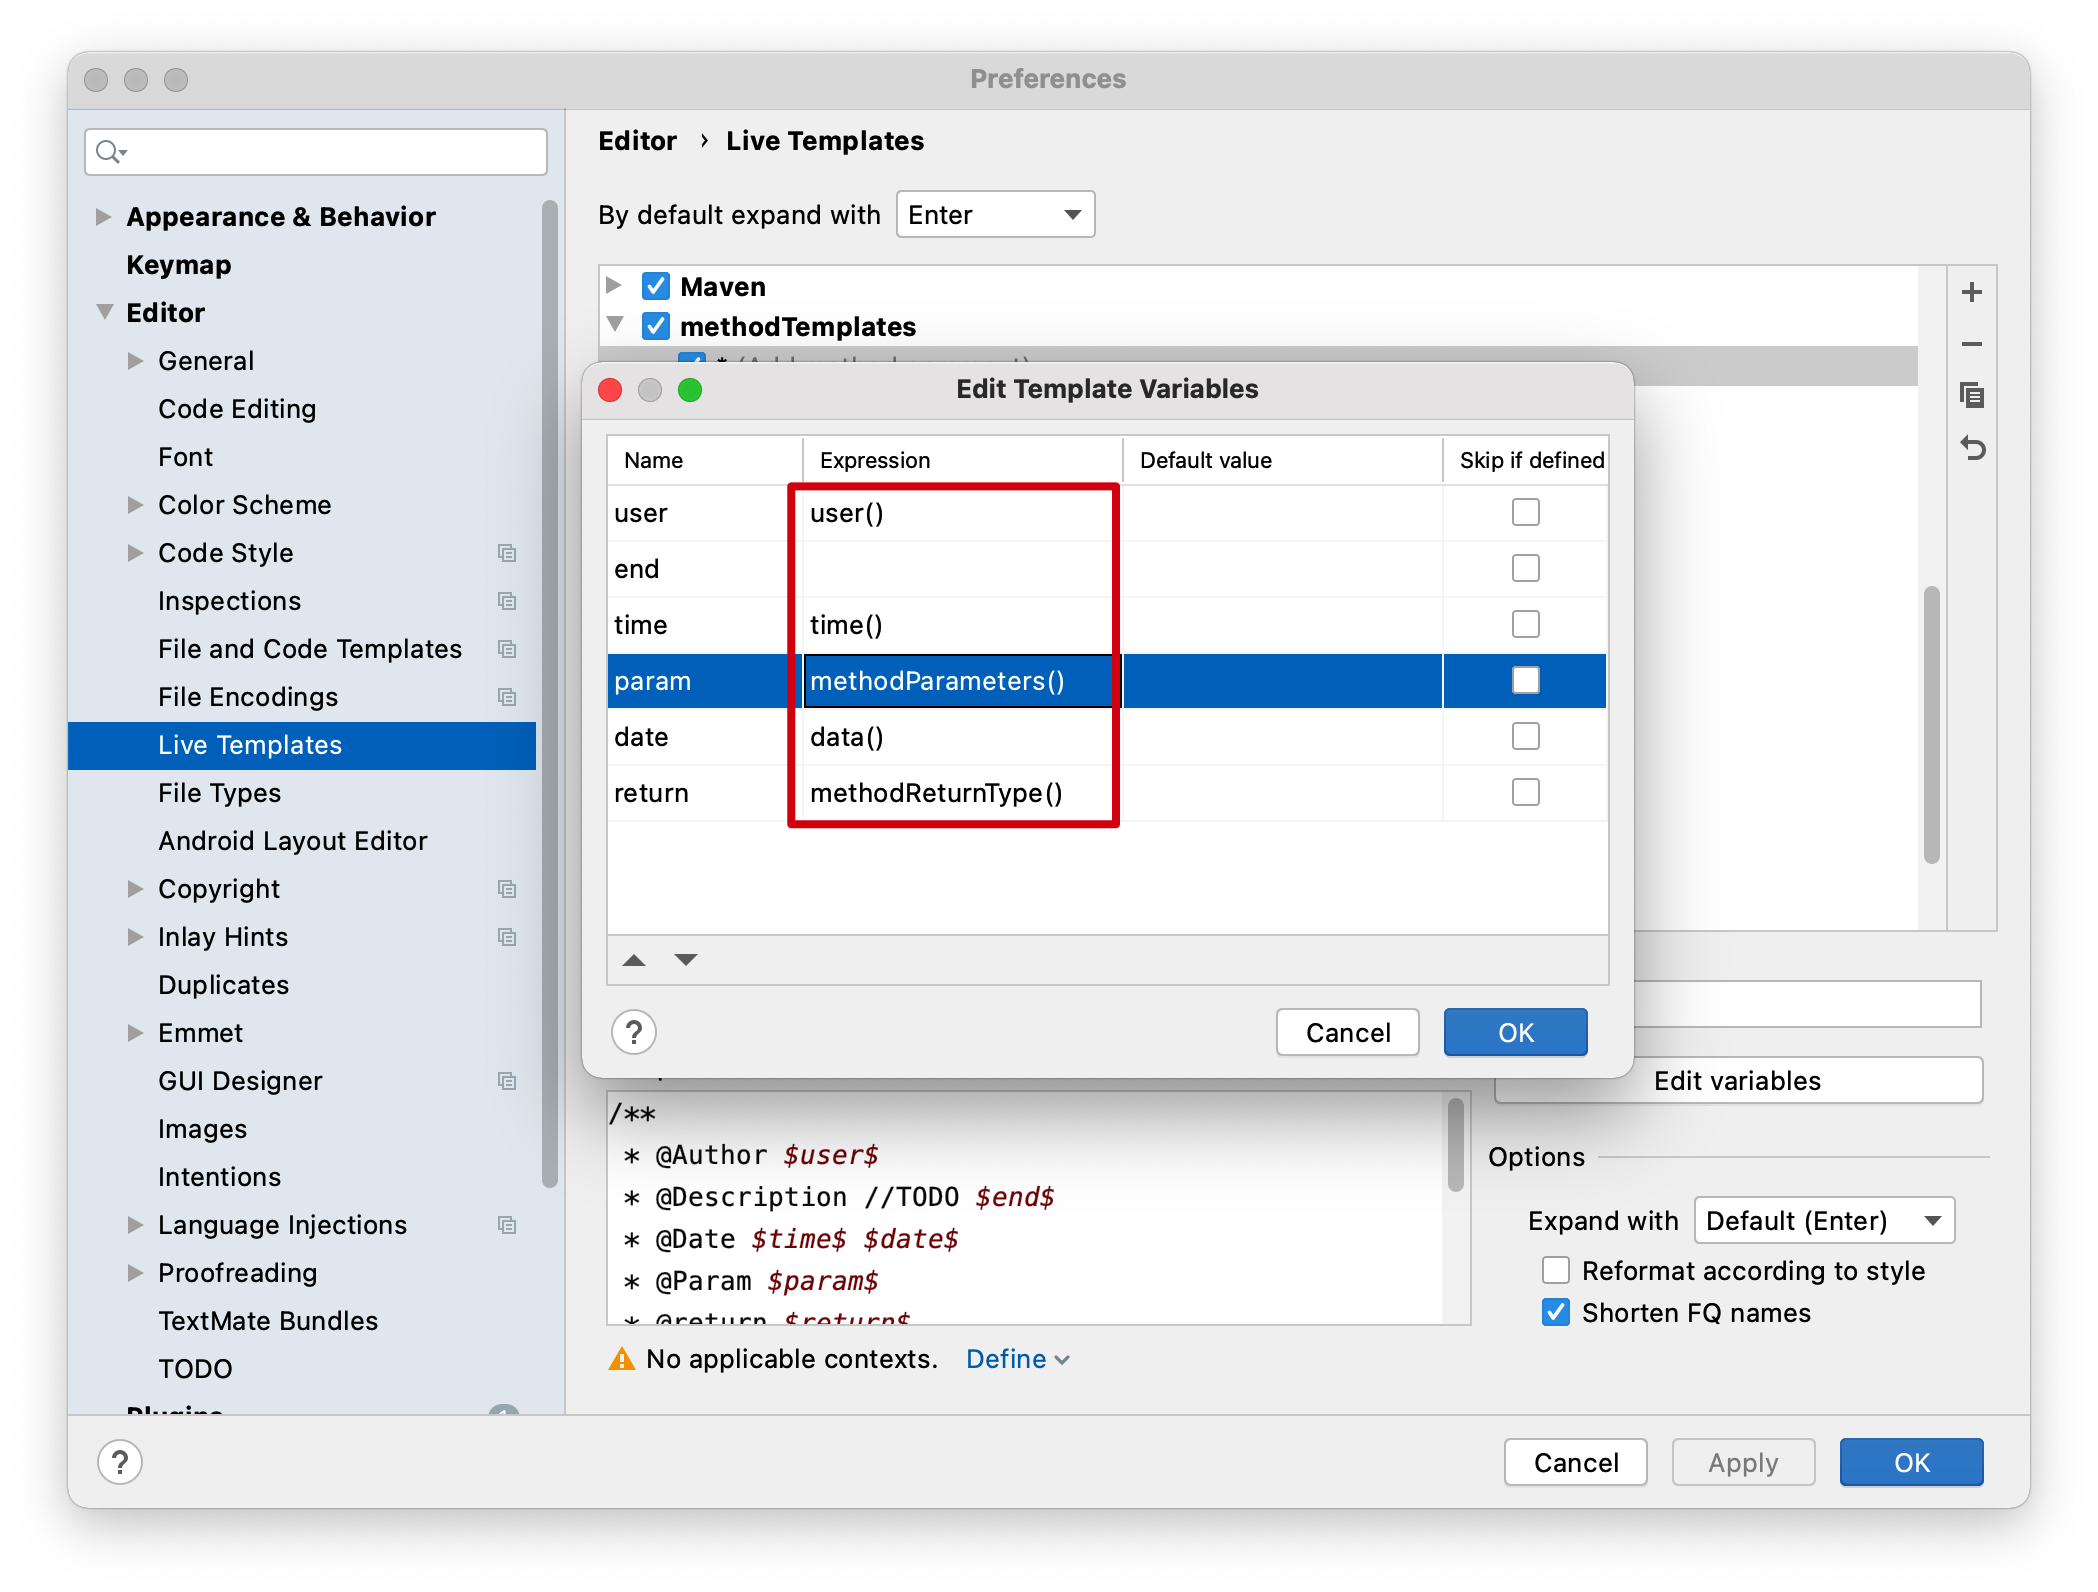Click the add template variable icon
The image size is (2098, 1592).
click(1973, 294)
